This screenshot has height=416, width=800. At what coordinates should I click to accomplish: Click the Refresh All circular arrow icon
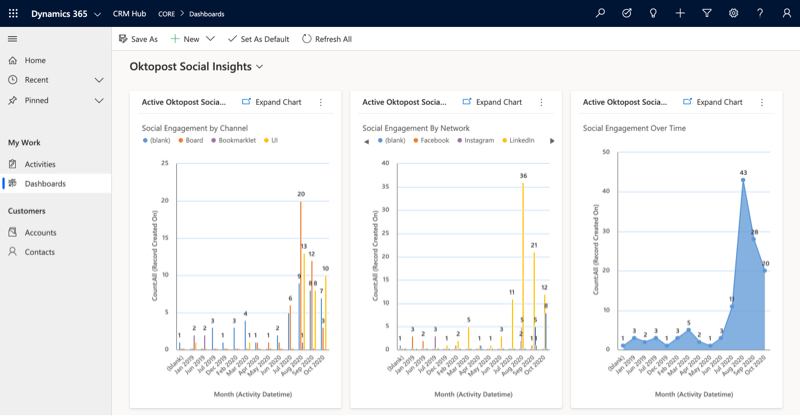click(307, 39)
